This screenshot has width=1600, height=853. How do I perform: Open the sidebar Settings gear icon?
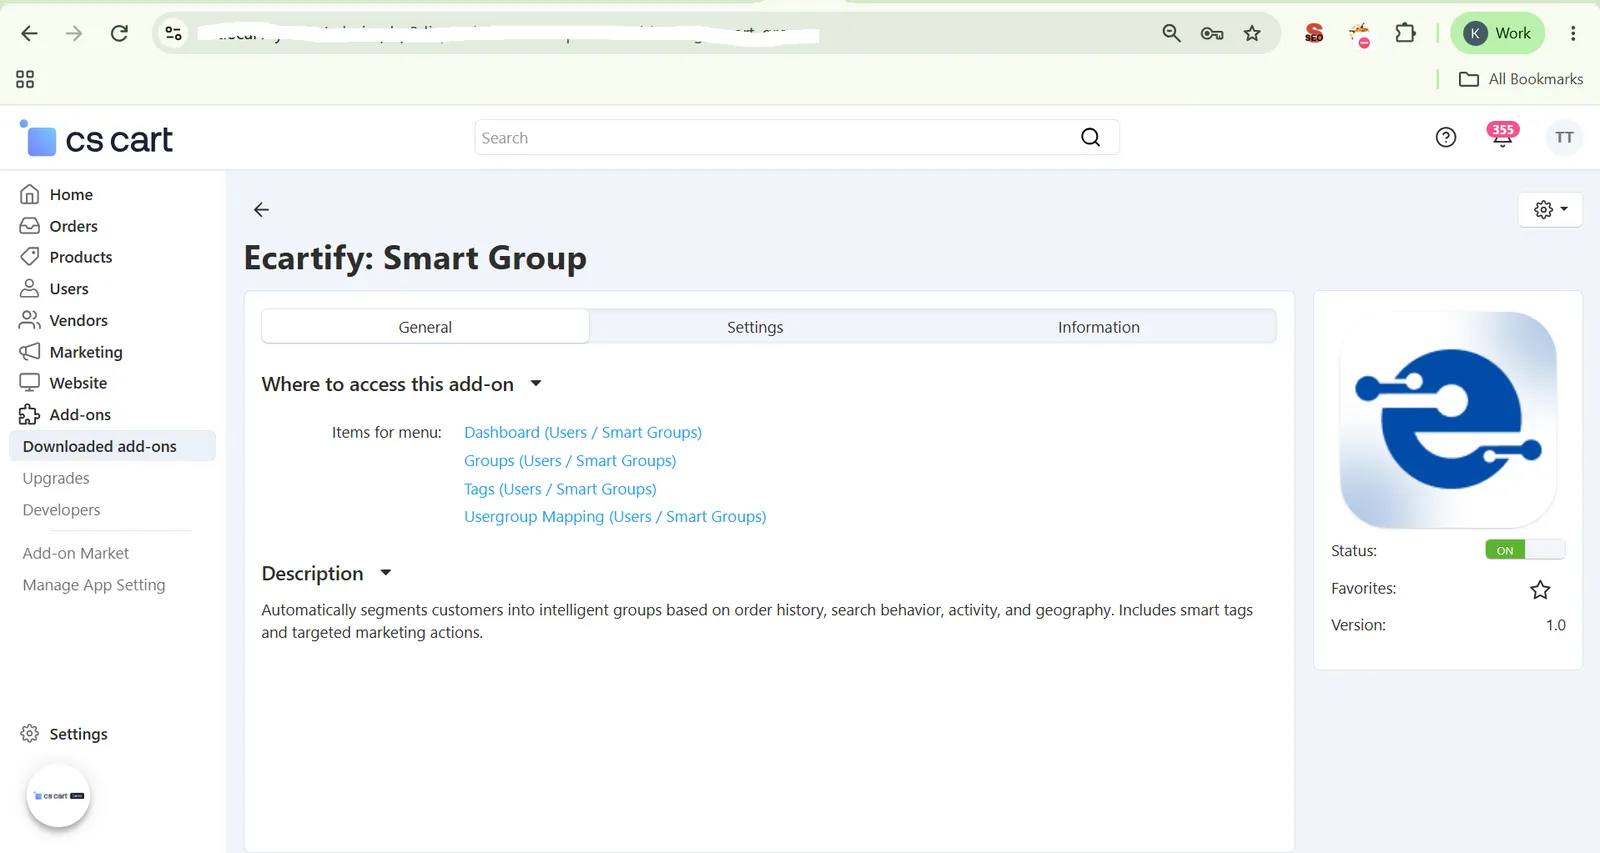[30, 734]
